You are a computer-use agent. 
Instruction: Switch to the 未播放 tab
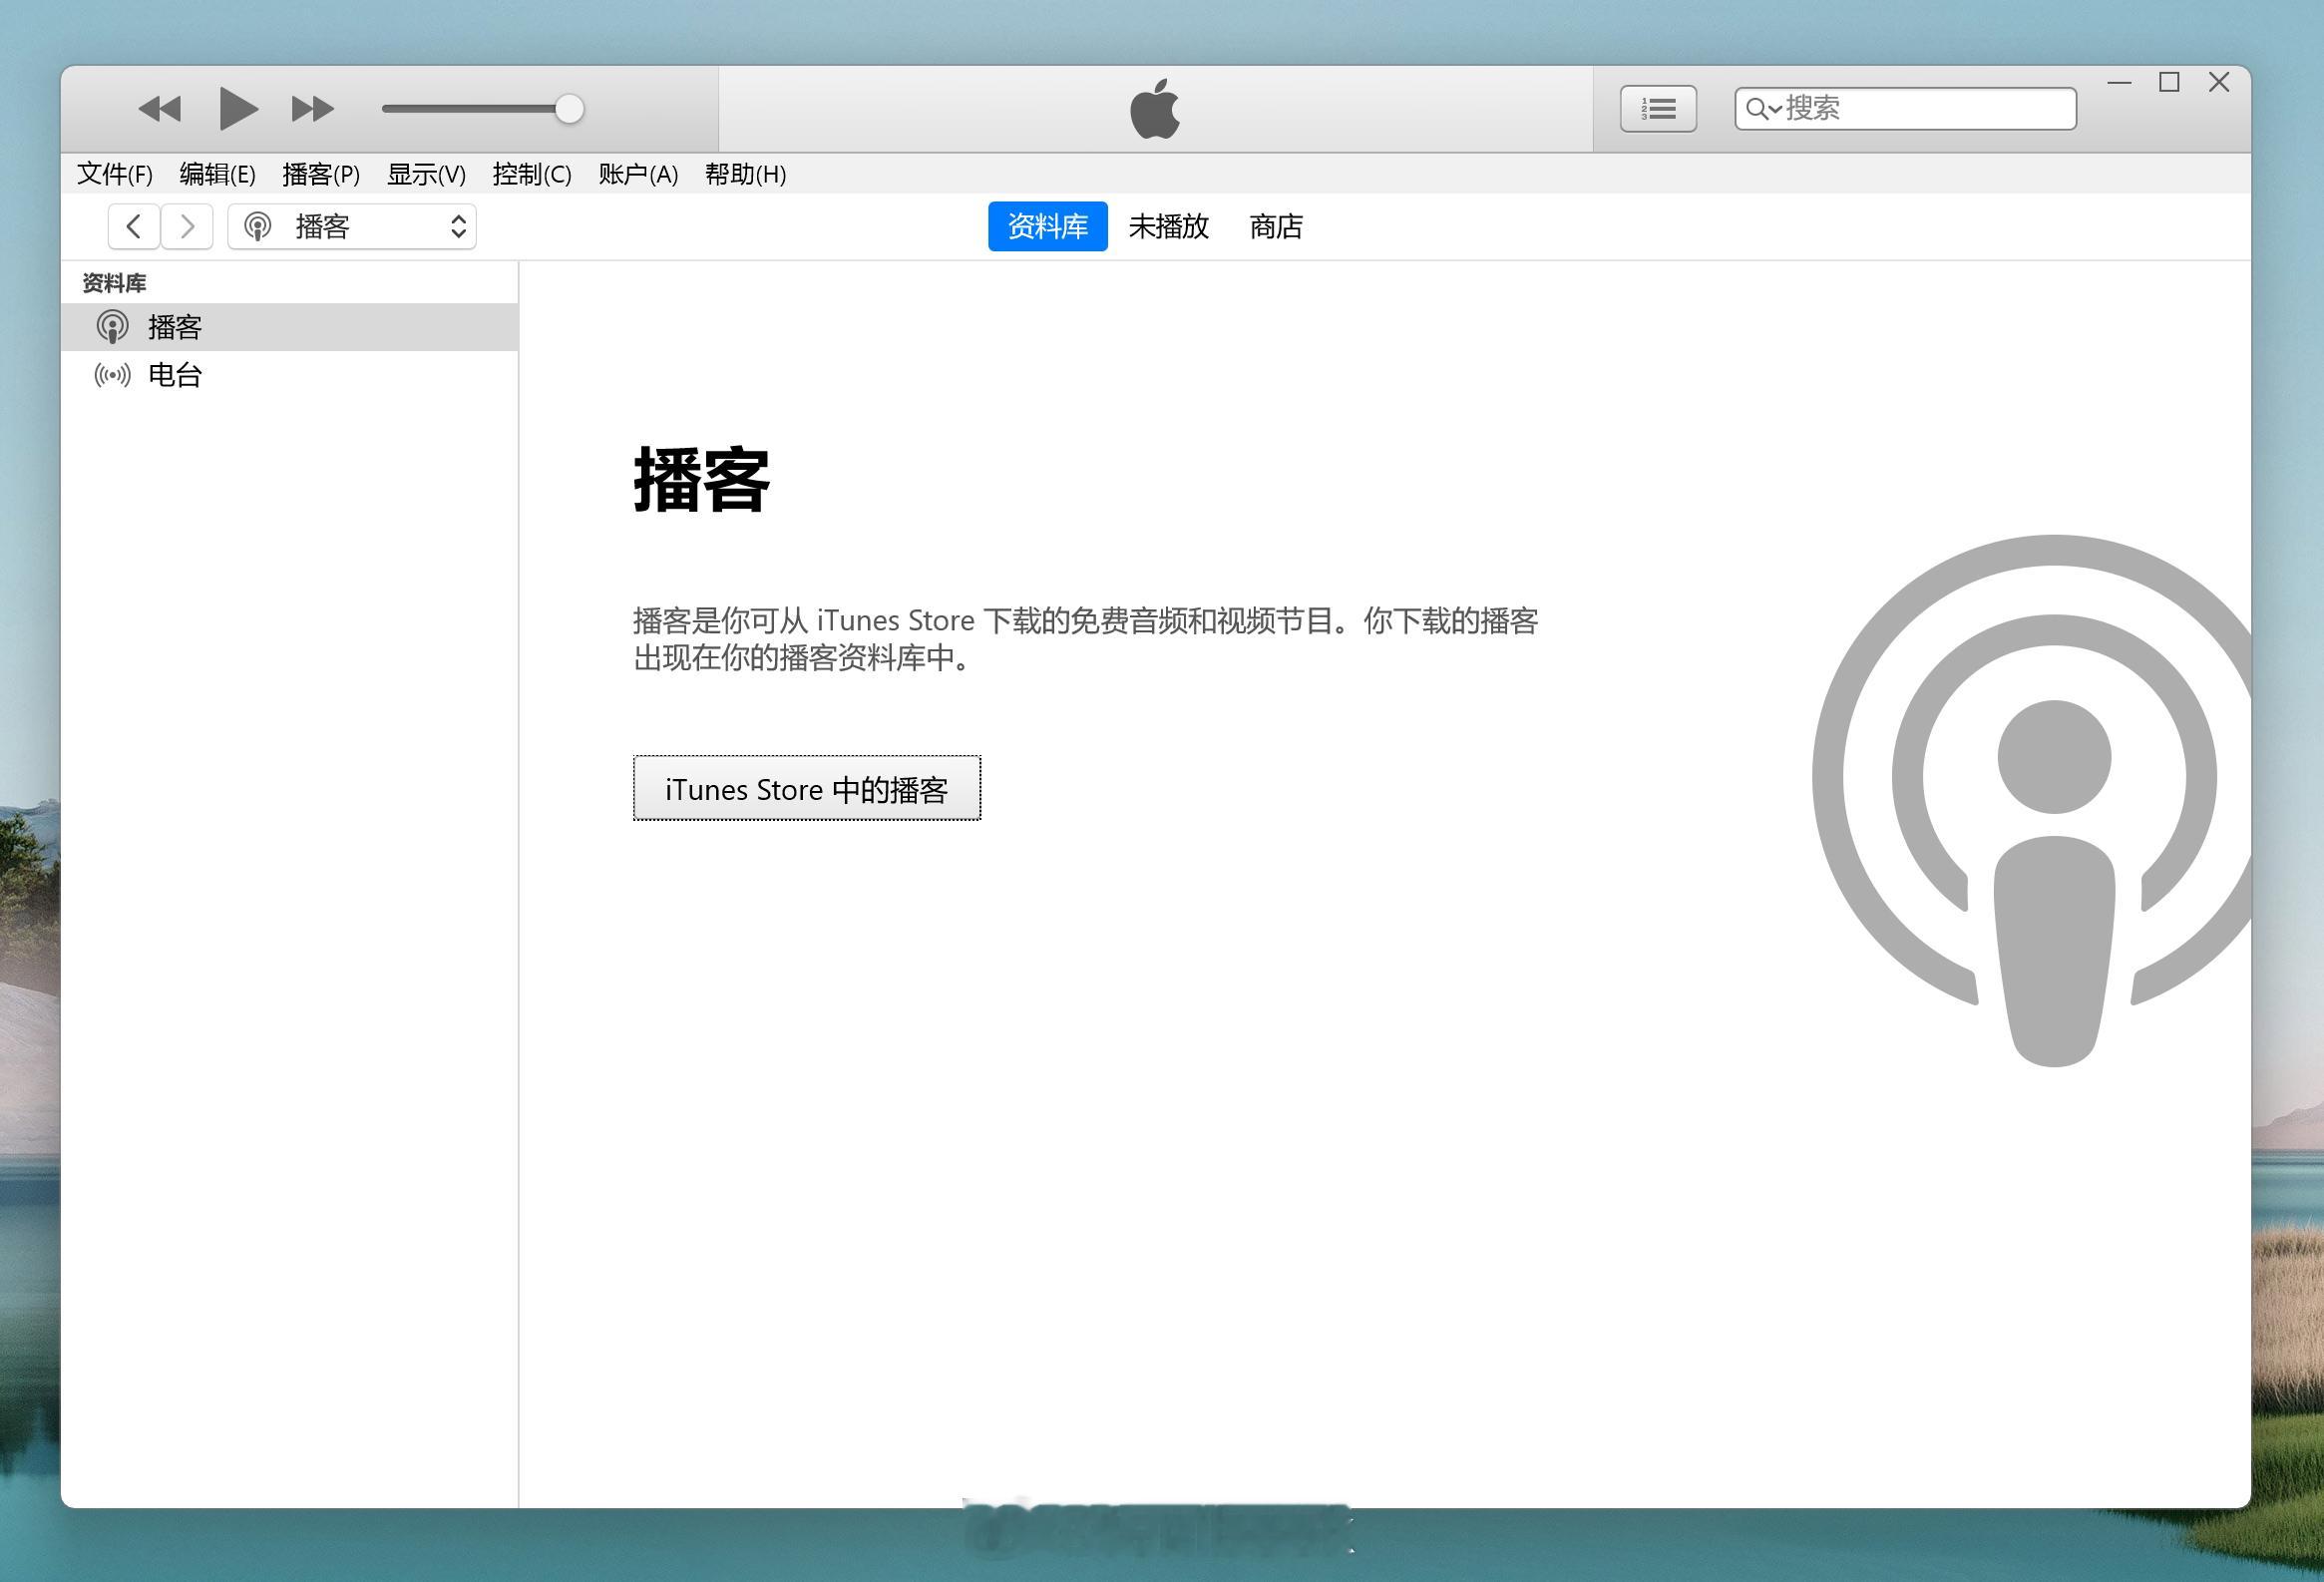[1168, 227]
